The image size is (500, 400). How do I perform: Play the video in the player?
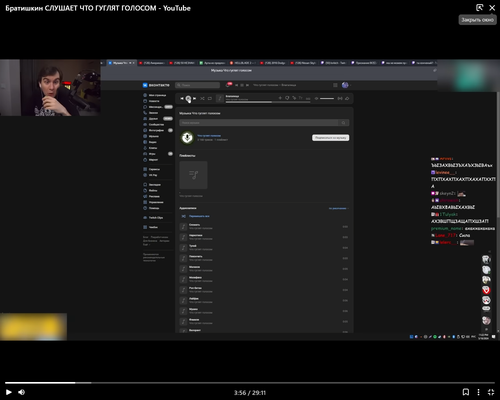9,392
